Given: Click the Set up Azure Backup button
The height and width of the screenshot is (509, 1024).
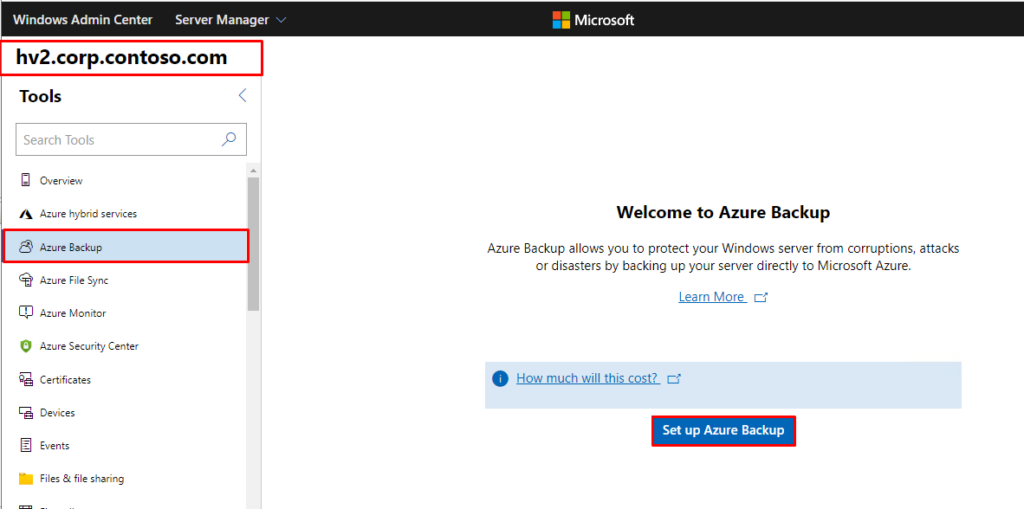Looking at the screenshot, I should coord(723,431).
